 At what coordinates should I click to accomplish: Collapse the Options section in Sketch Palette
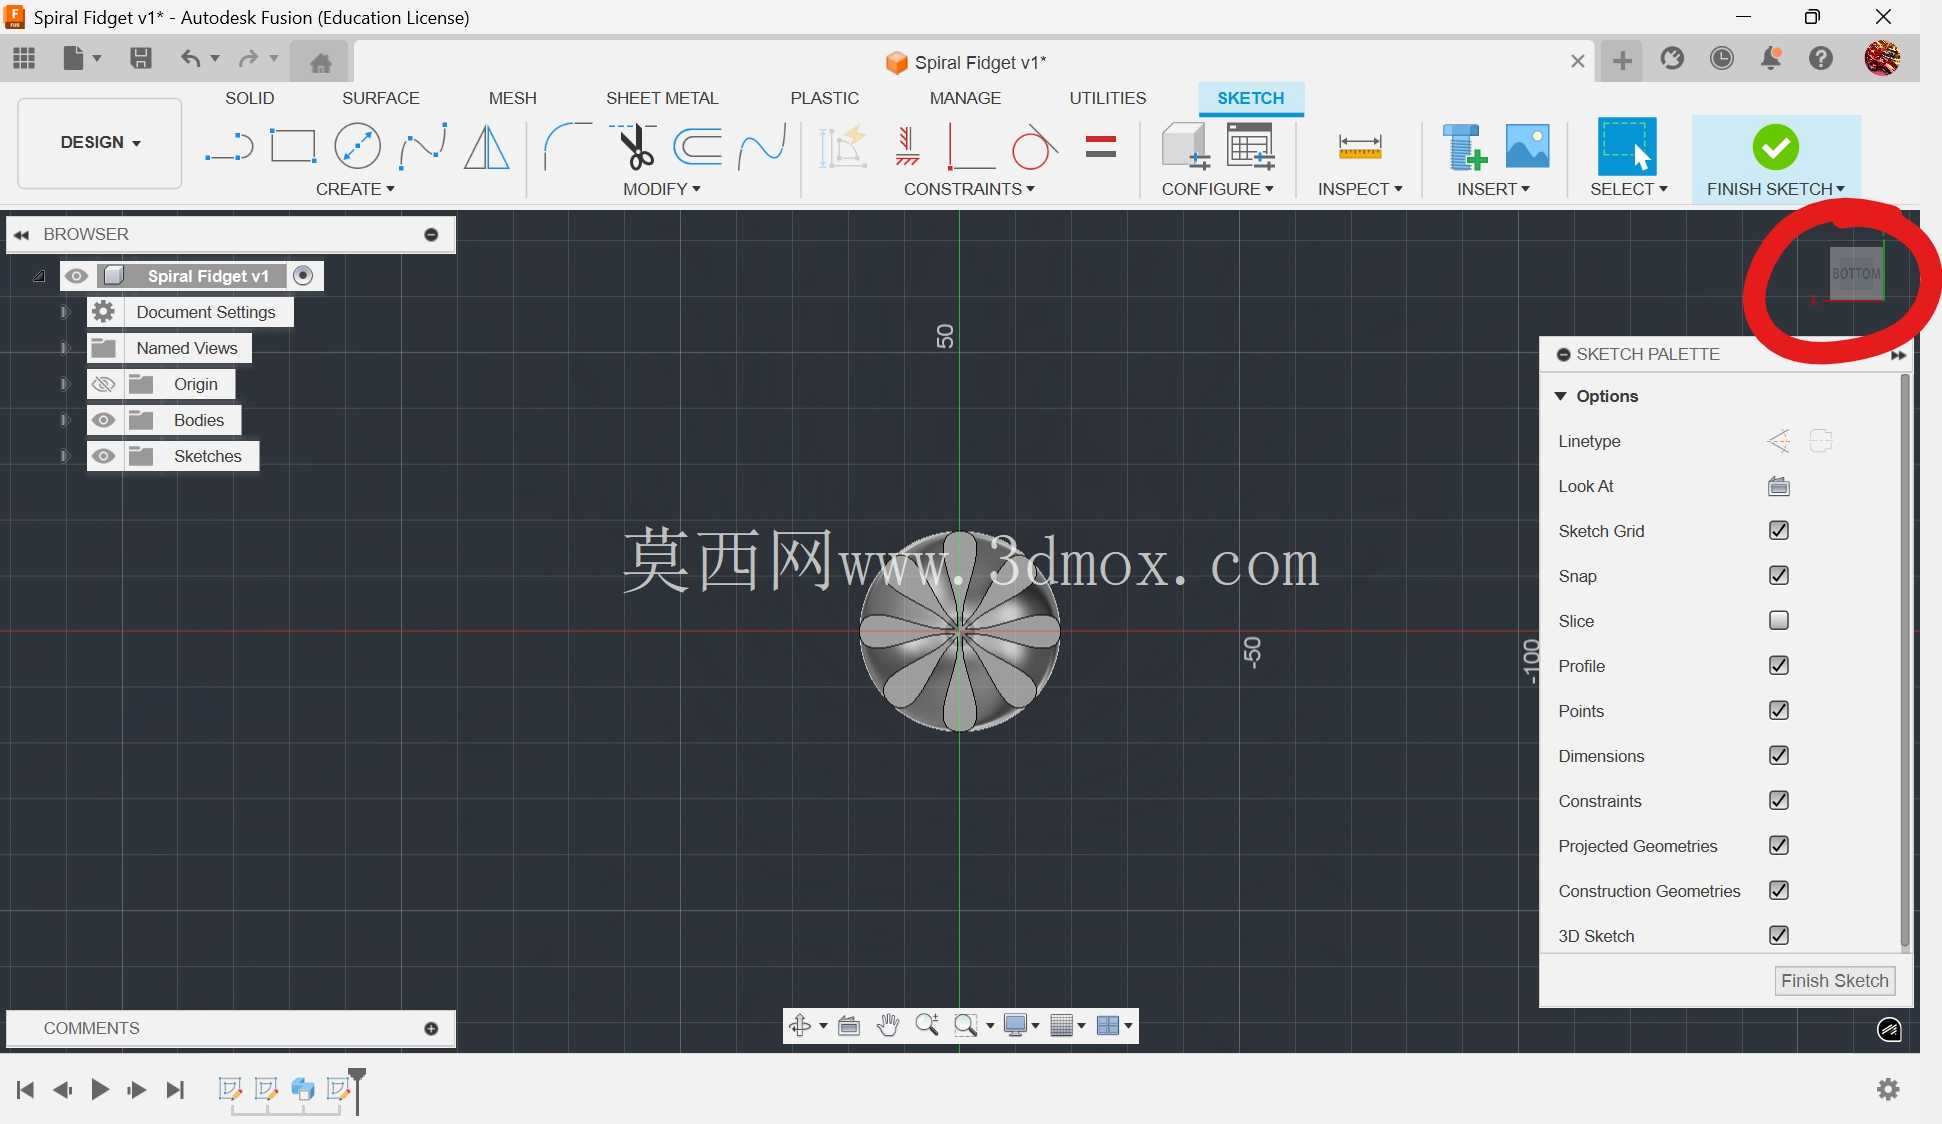[x=1560, y=396]
